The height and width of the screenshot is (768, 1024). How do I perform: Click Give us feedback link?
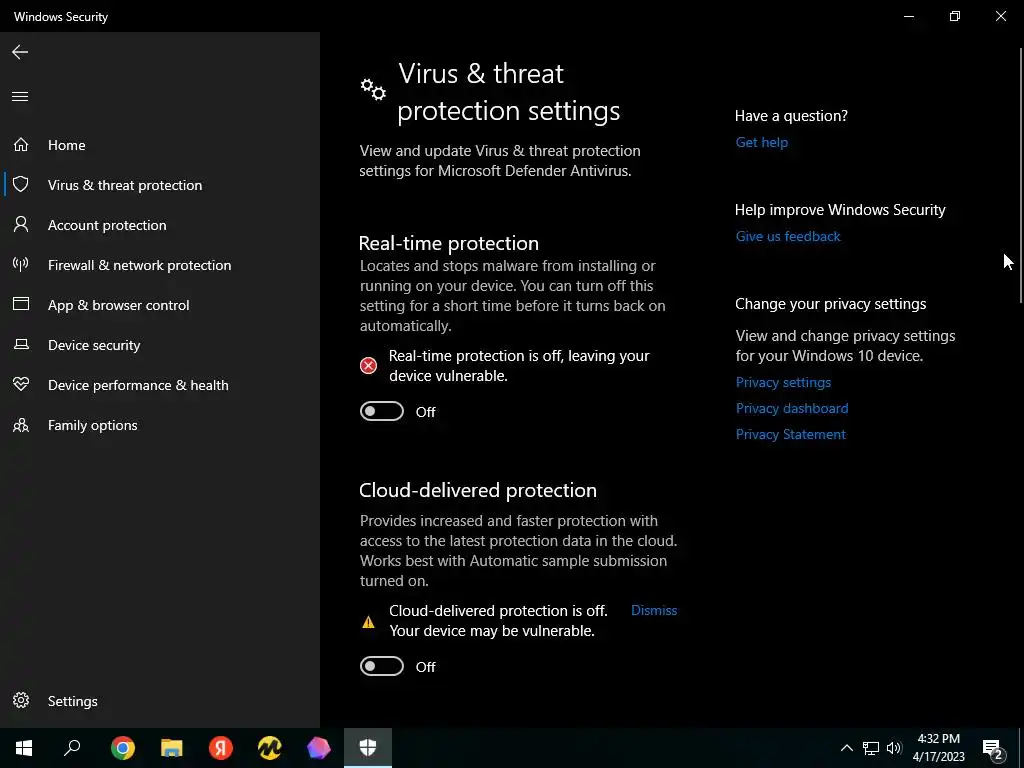[788, 236]
